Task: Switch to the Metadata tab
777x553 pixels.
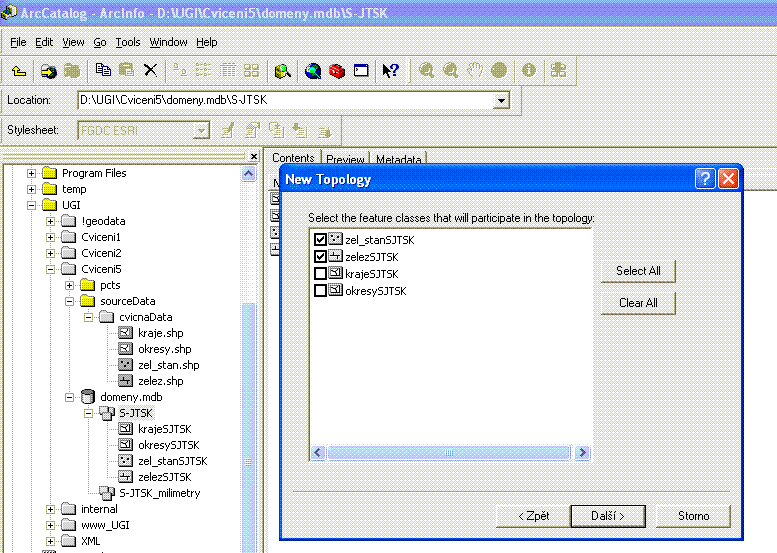Action: 398,159
